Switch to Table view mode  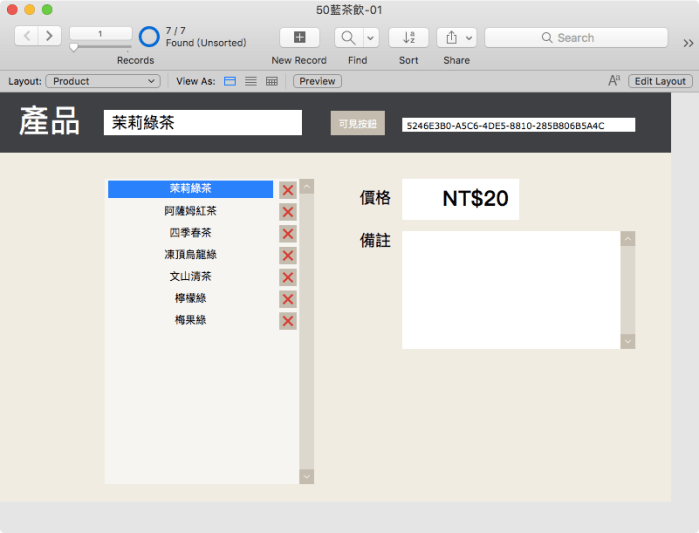point(272,81)
